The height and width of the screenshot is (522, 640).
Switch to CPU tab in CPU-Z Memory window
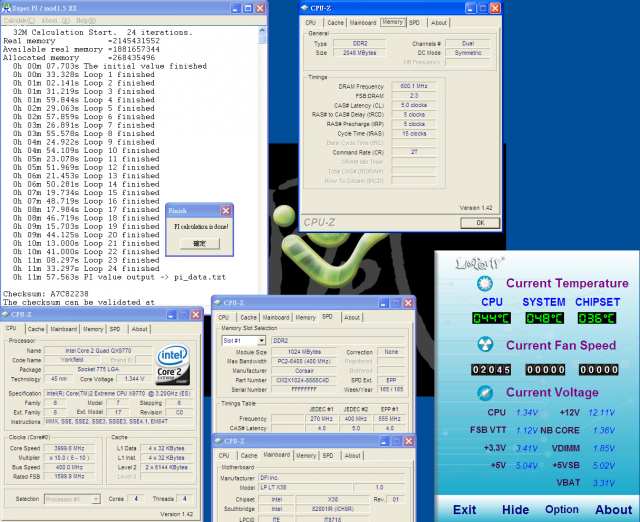click(x=311, y=23)
